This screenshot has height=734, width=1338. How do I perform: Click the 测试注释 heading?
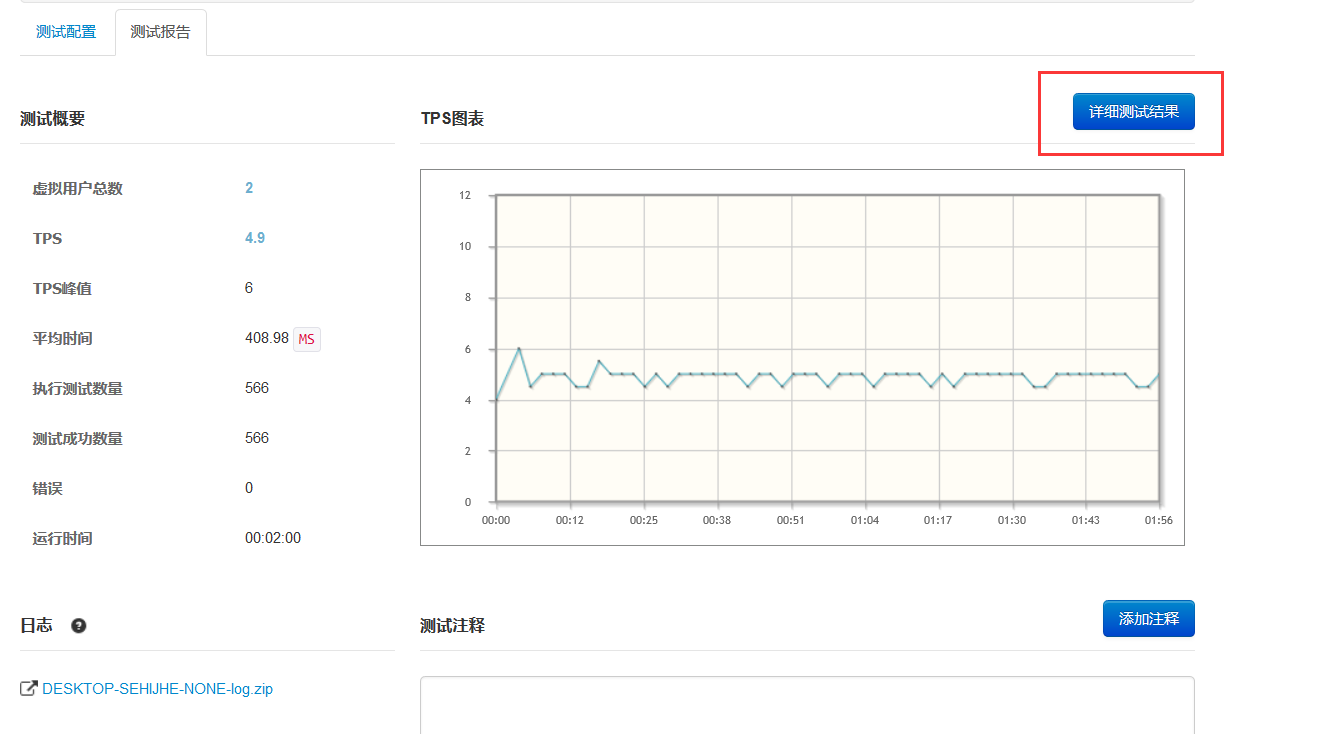[x=453, y=625]
